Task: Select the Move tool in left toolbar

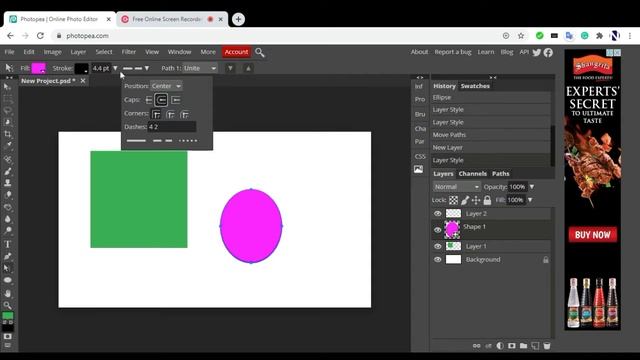Action: coord(7,87)
